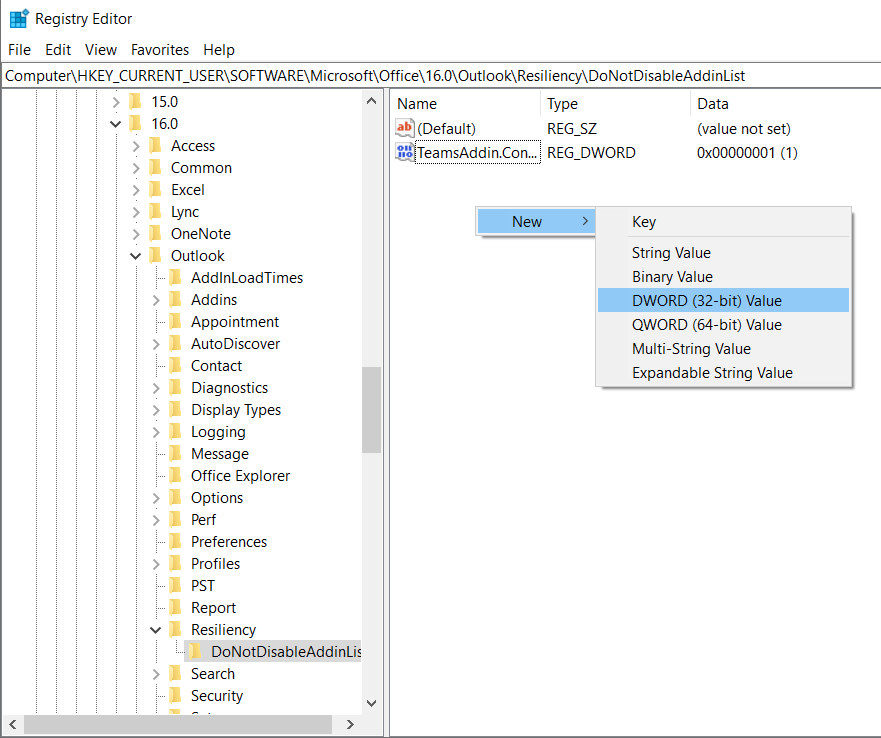The width and height of the screenshot is (881, 738).
Task: Click the OneNote folder icon
Action: [156, 234]
